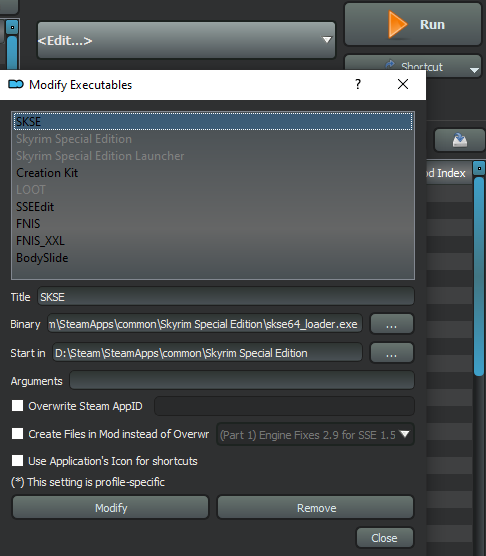Click the Mod Index column header

tap(449, 173)
